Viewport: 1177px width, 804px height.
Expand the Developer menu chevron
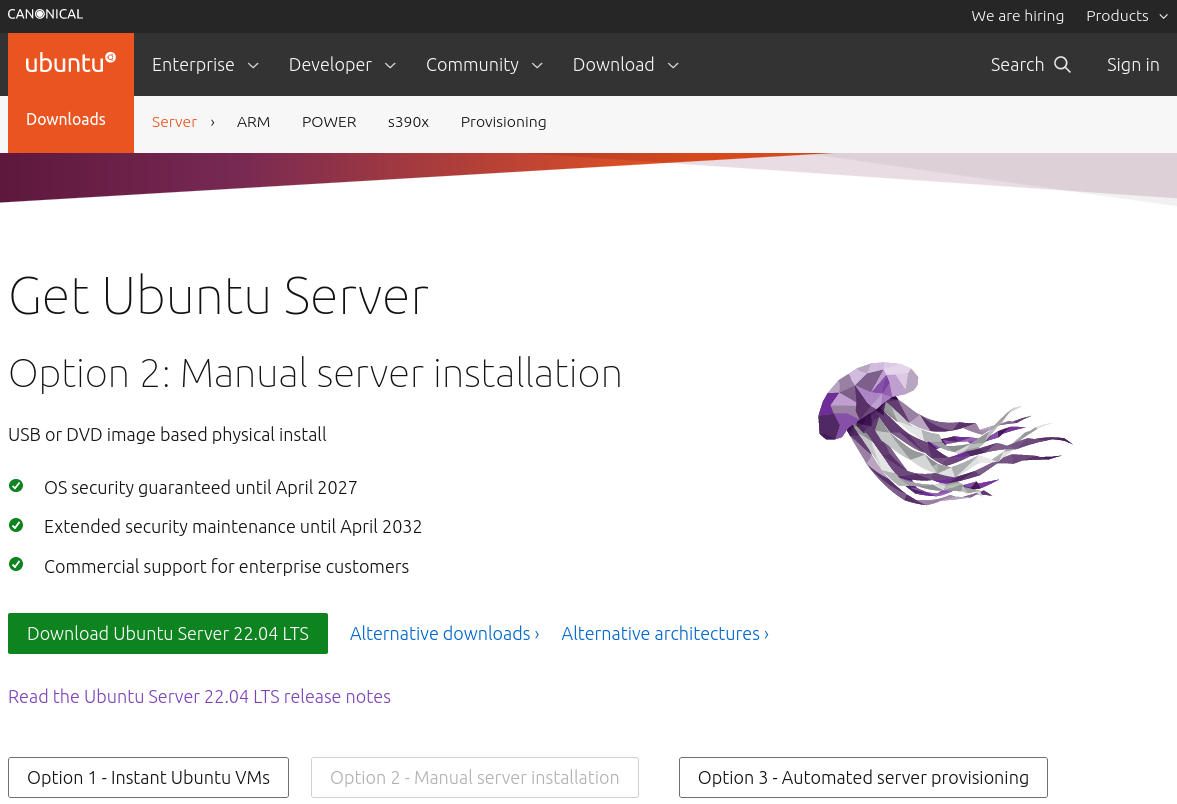[x=390, y=66]
